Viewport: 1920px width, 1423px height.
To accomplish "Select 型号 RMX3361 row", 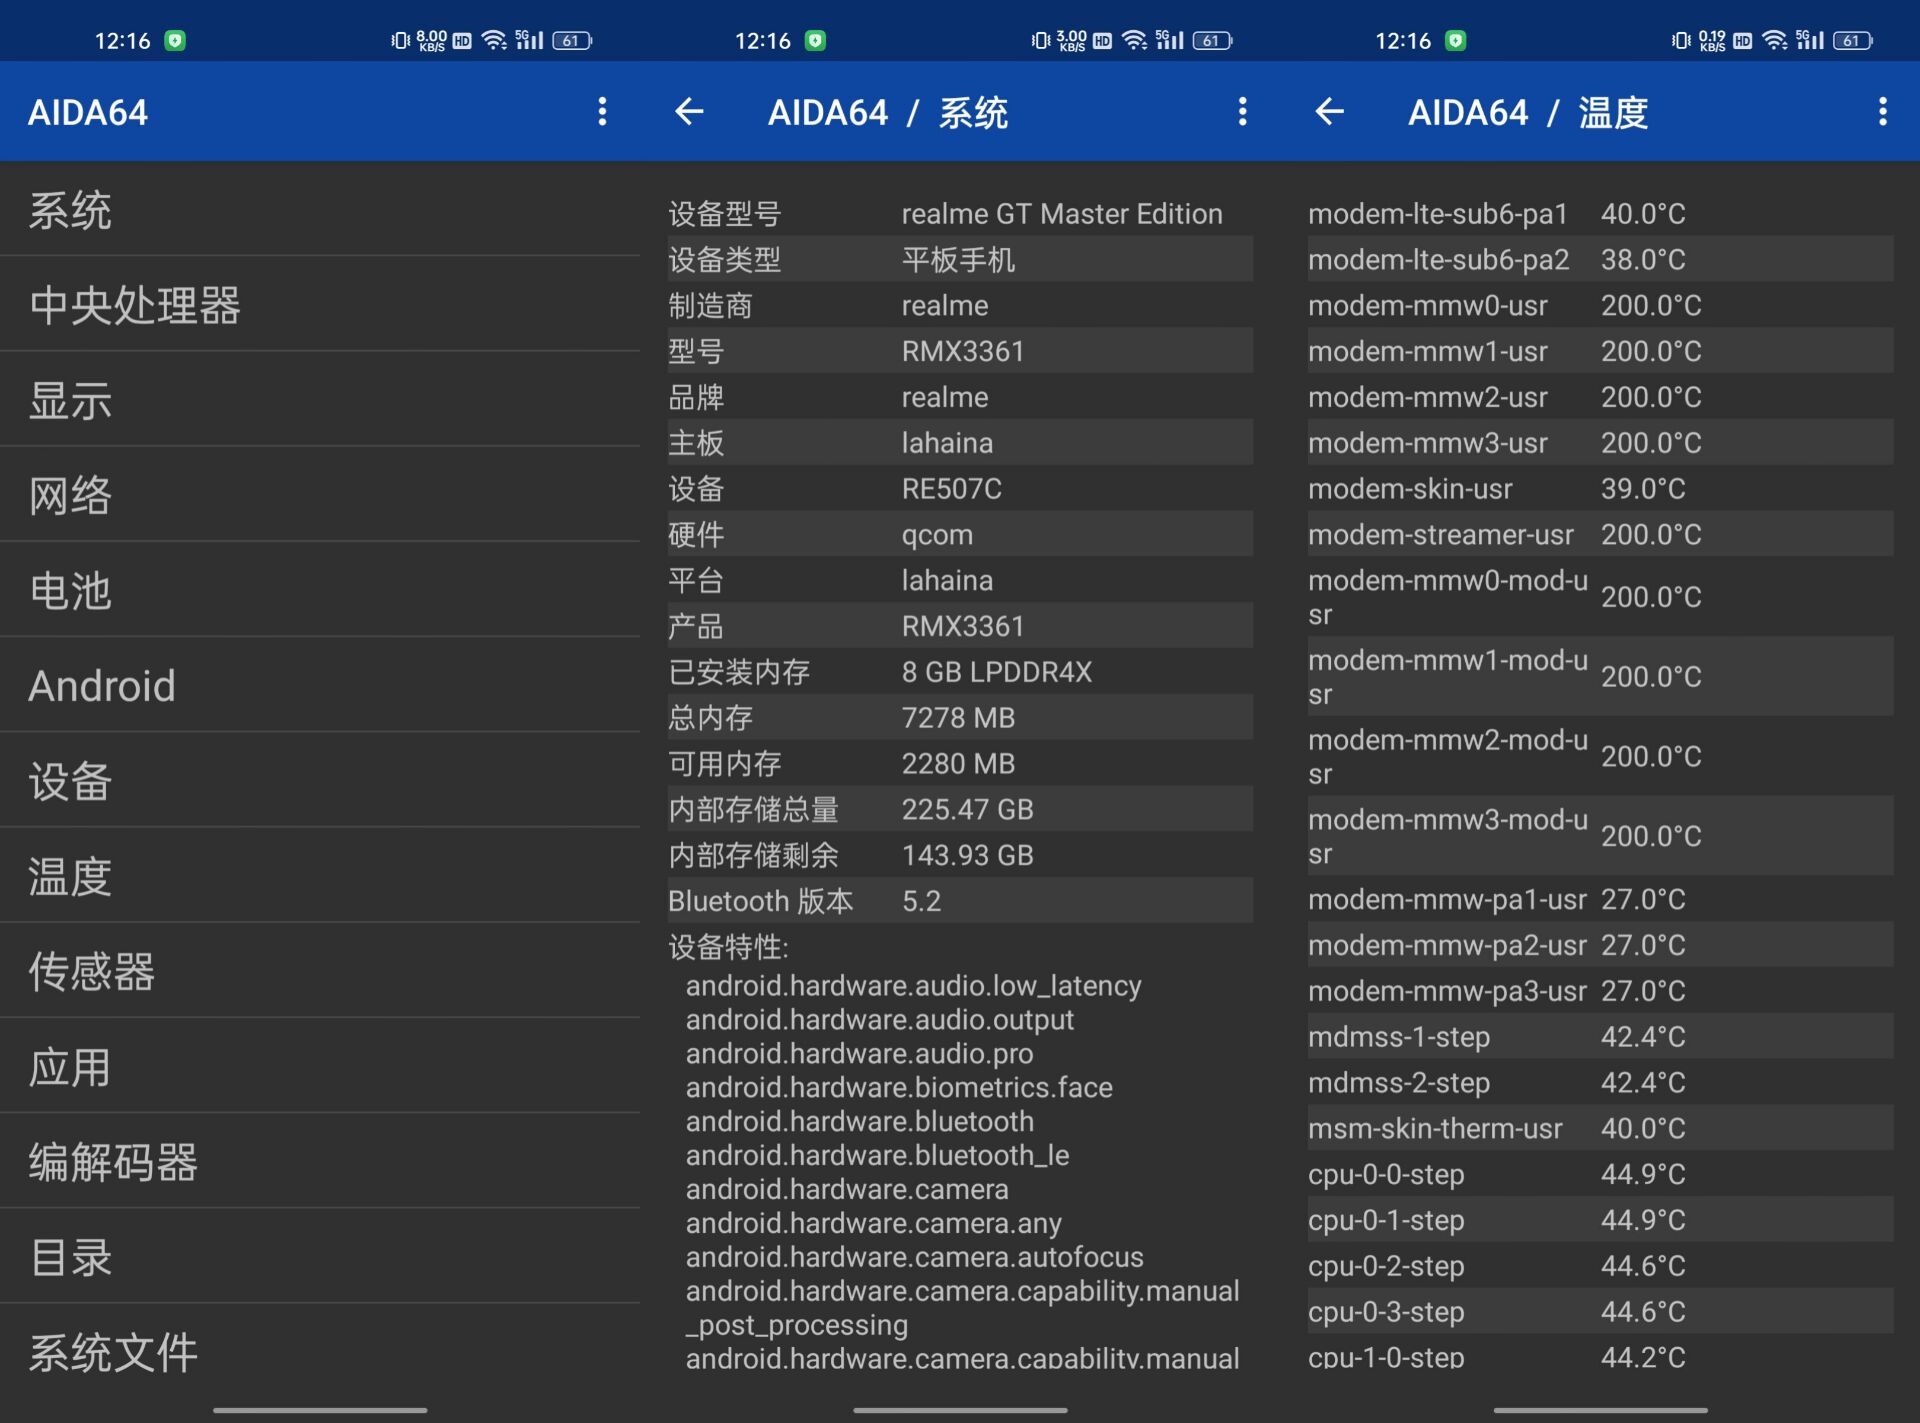I will click(960, 351).
